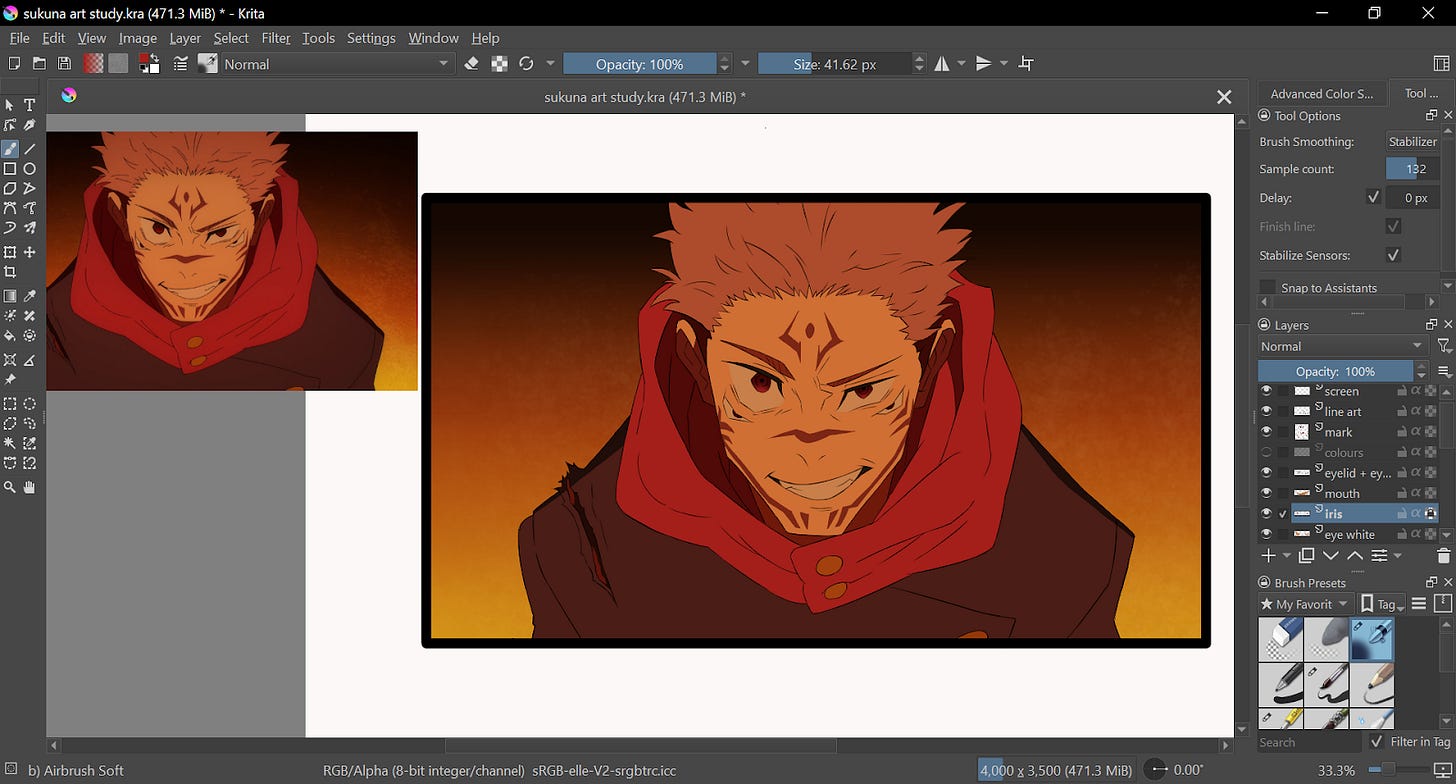Viewport: 1456px width, 784px height.
Task: Toggle eraser mode in toolbar
Action: (x=472, y=64)
